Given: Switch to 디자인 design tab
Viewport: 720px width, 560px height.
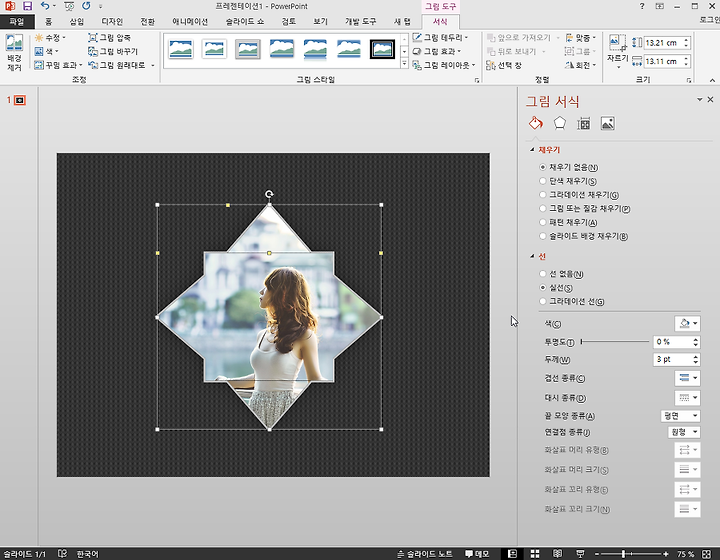Looking at the screenshot, I should click(x=112, y=22).
